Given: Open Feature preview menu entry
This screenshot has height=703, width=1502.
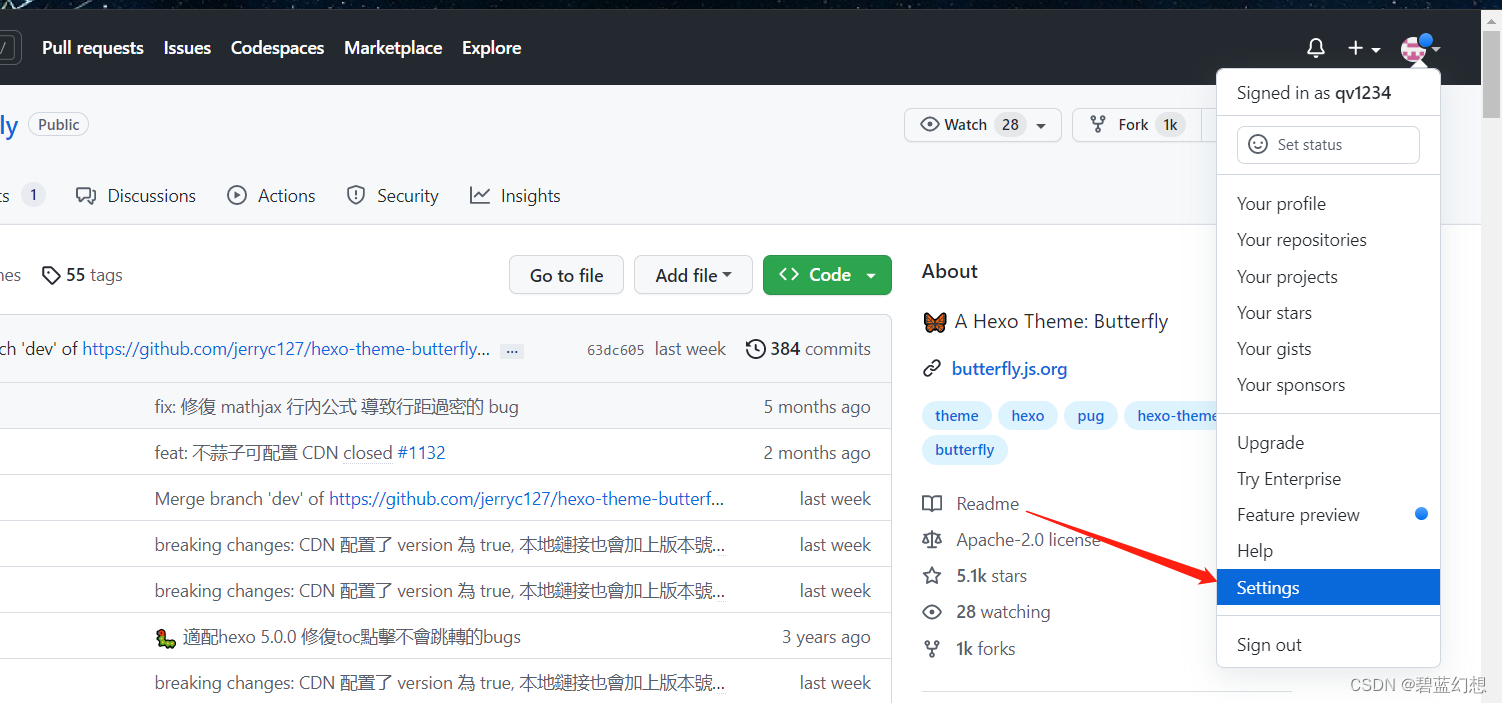Looking at the screenshot, I should [1328, 515].
